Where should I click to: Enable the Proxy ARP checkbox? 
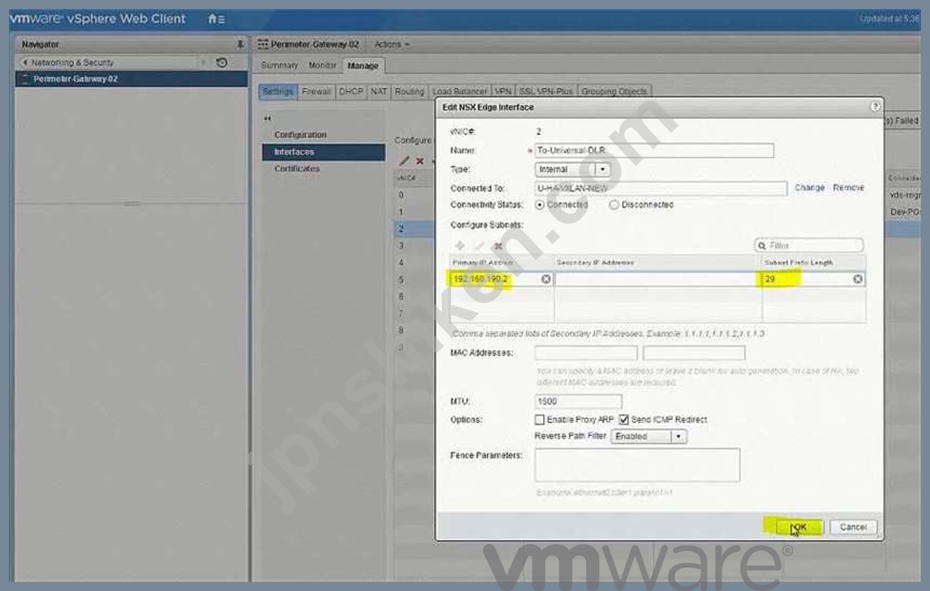540,420
